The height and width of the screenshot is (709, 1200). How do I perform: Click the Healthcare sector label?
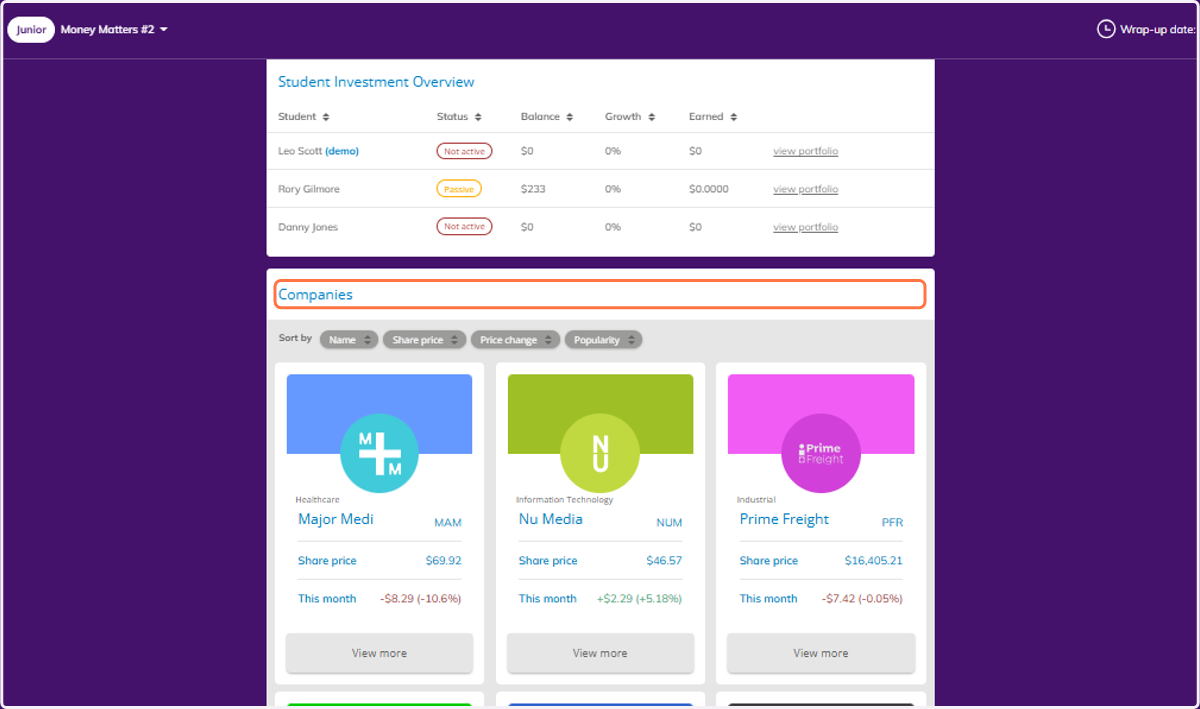[x=317, y=499]
